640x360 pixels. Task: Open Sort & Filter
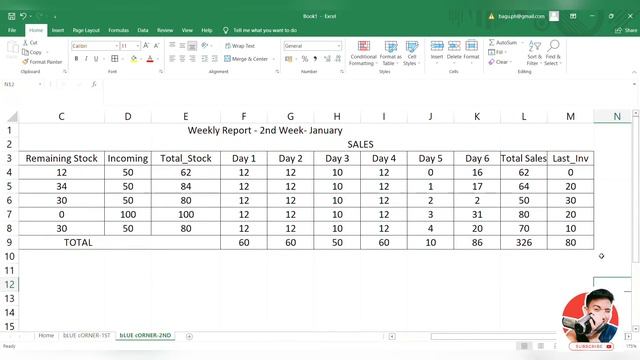(x=534, y=53)
